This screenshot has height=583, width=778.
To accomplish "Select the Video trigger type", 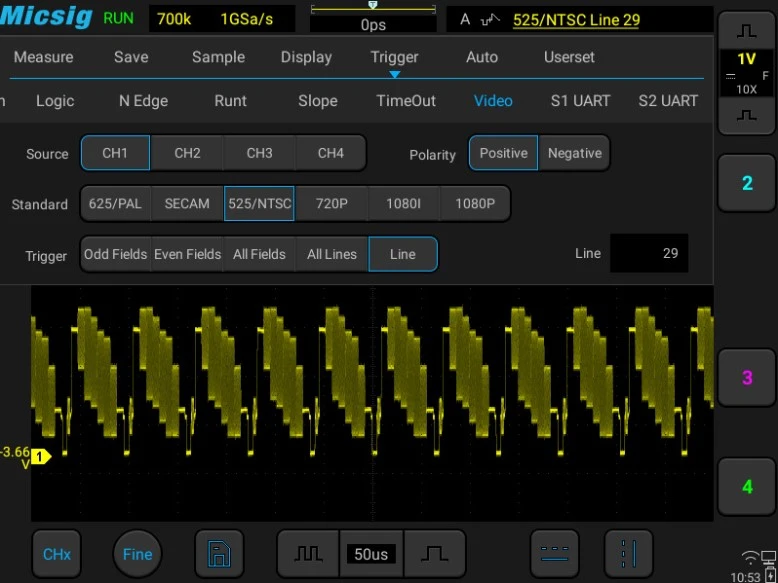I will pyautogui.click(x=493, y=101).
